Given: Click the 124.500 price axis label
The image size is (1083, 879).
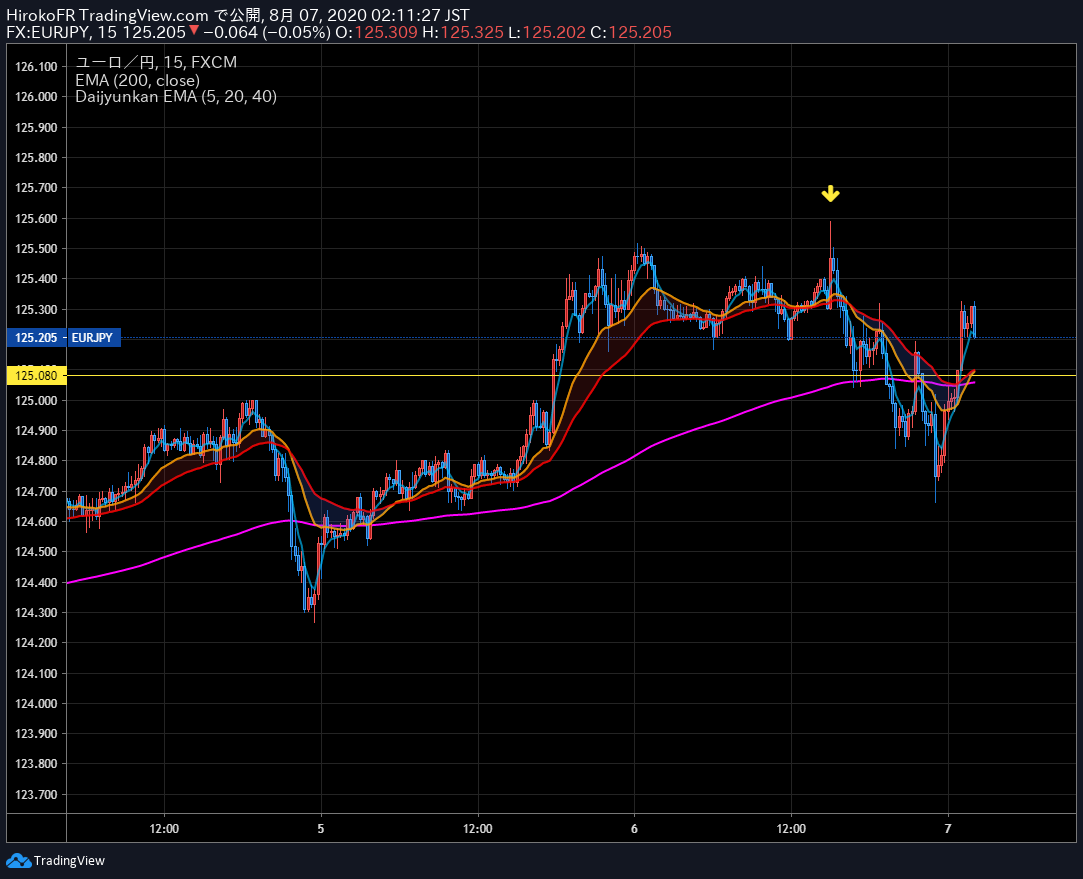Looking at the screenshot, I should point(36,552).
